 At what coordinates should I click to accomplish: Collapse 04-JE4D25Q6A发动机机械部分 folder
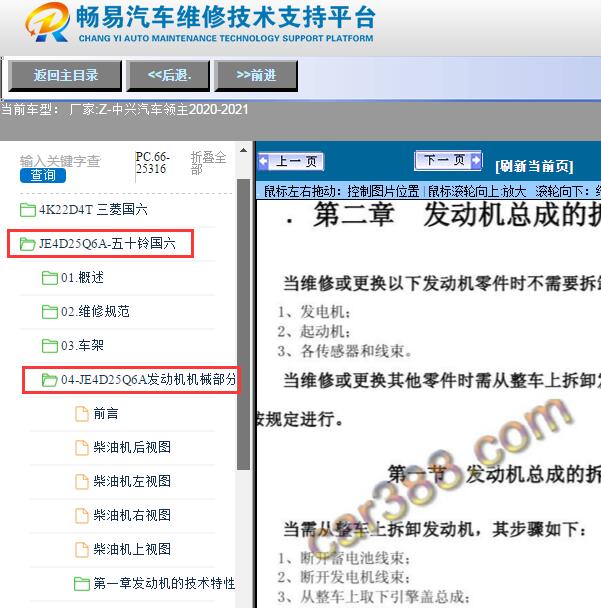[149, 379]
